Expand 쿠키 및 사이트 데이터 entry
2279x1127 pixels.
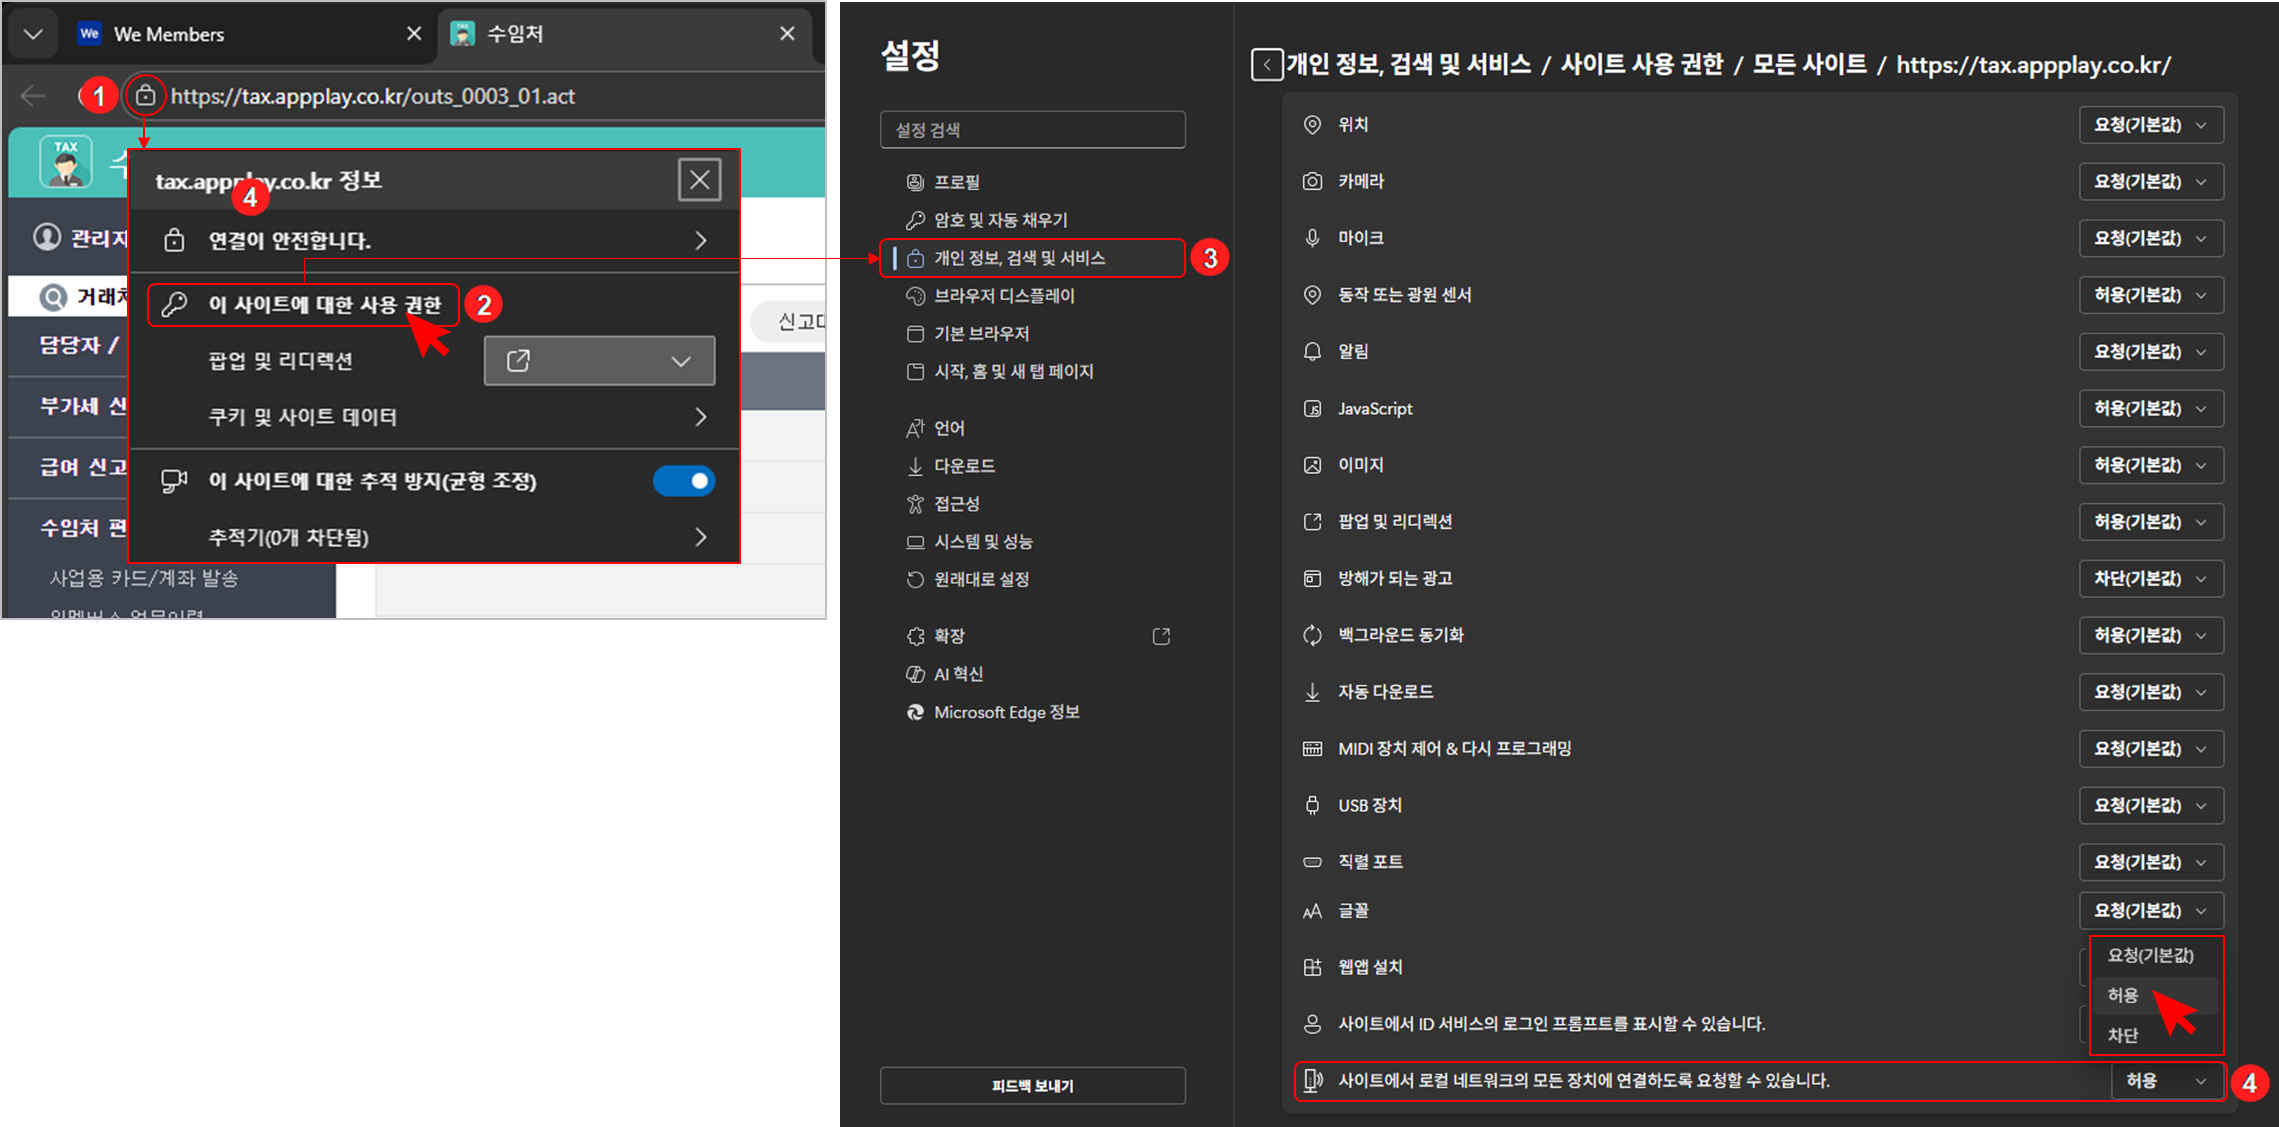click(x=700, y=417)
